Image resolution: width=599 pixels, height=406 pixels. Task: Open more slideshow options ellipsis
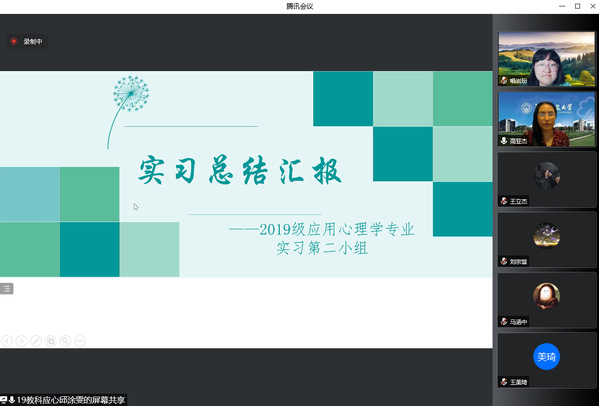[80, 340]
